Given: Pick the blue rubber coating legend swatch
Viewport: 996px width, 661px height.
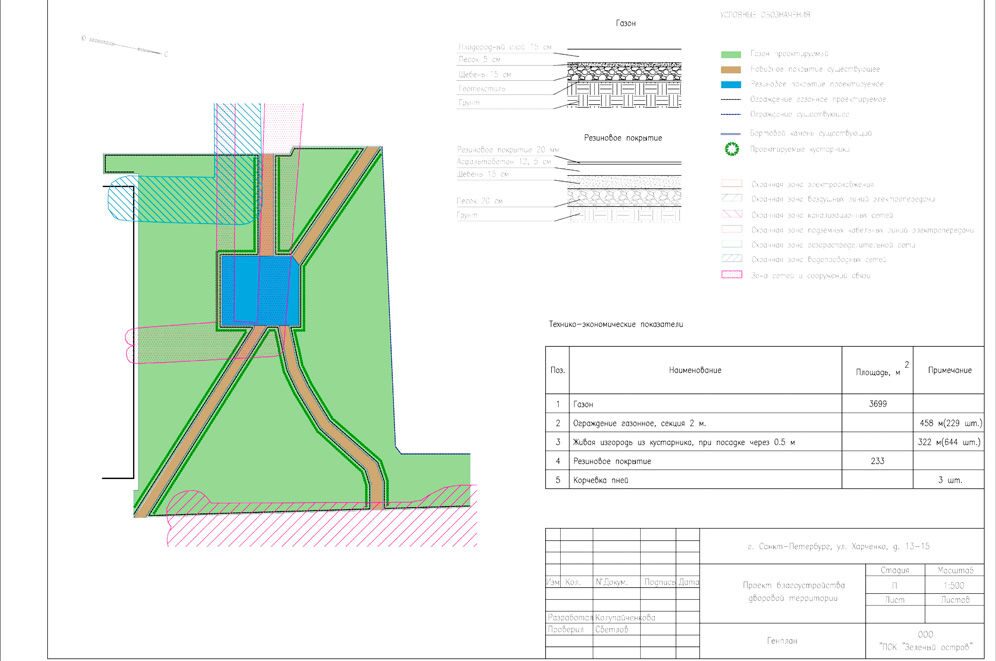Looking at the screenshot, I should (730, 85).
